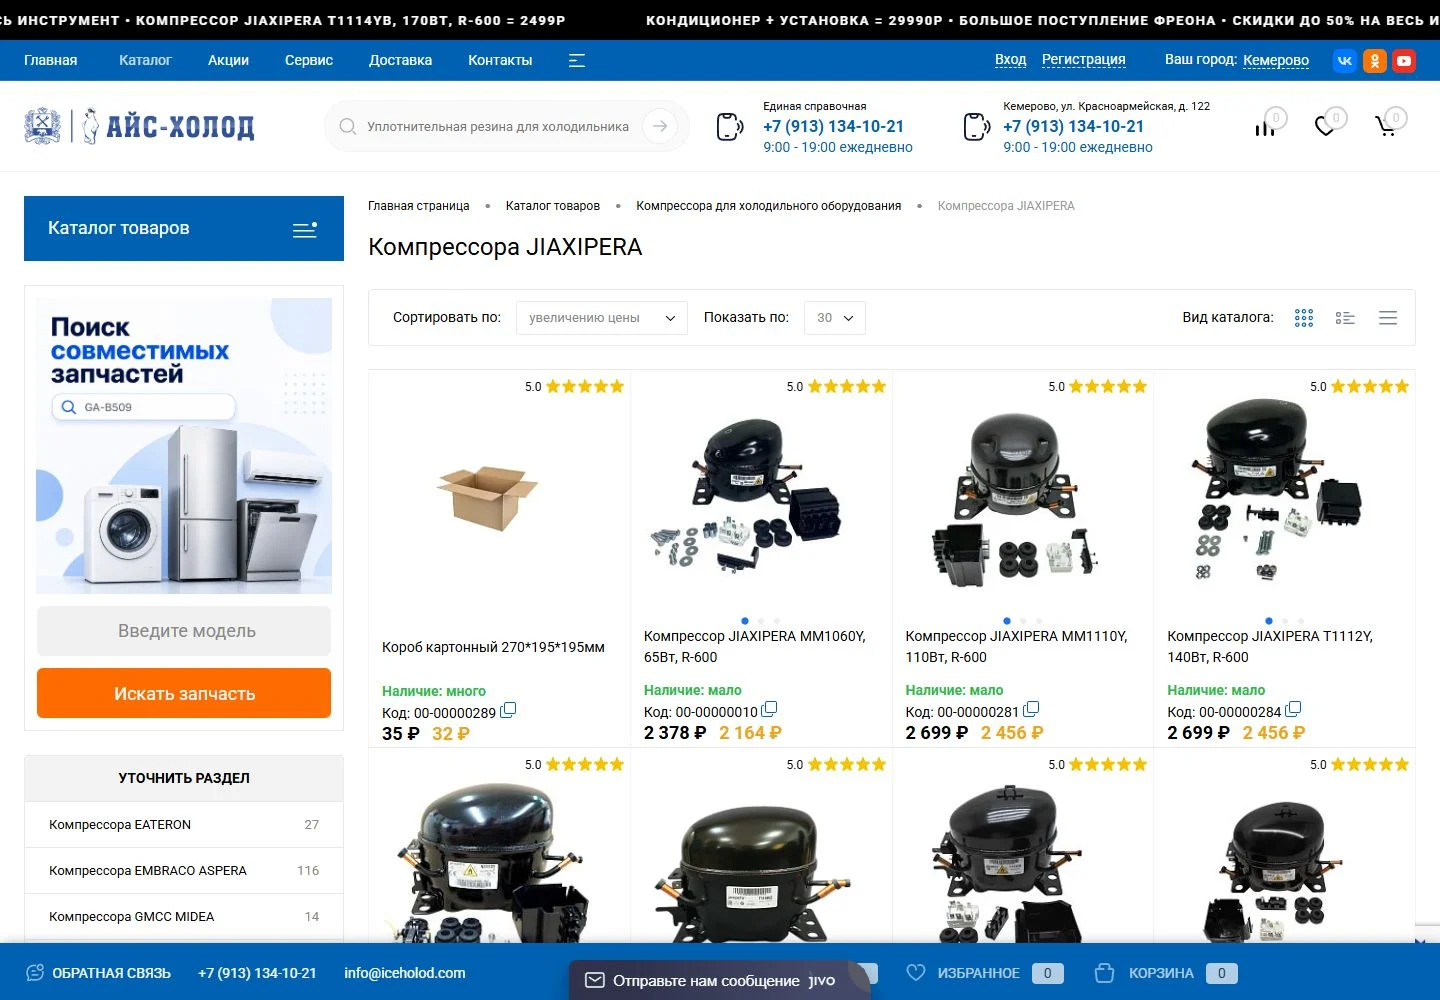Copy product code 00-00000289

(508, 710)
